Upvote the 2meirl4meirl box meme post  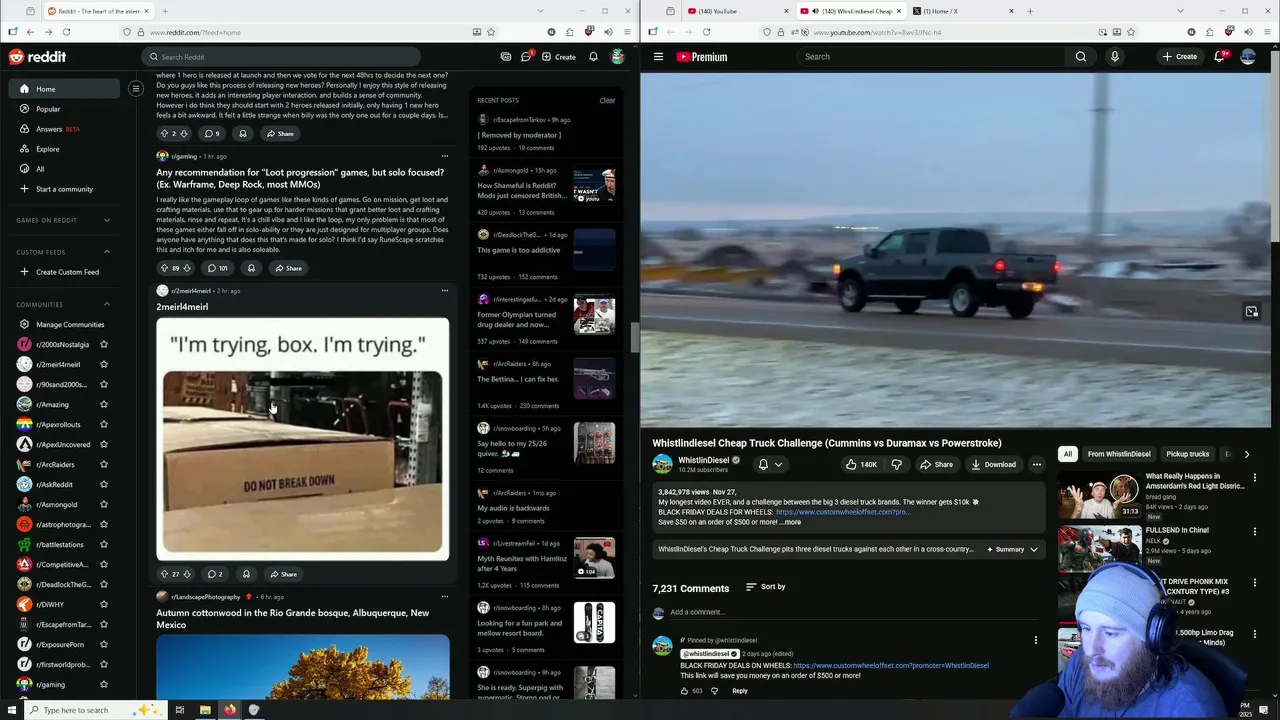(x=164, y=574)
